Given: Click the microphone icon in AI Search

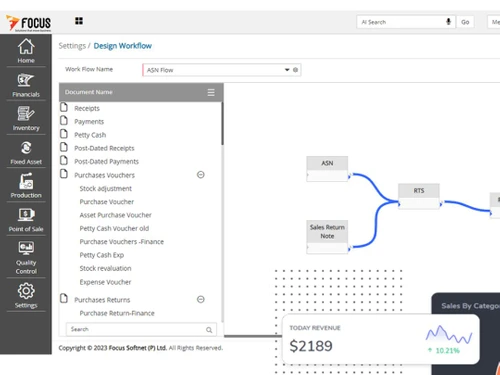Looking at the screenshot, I should click(448, 22).
